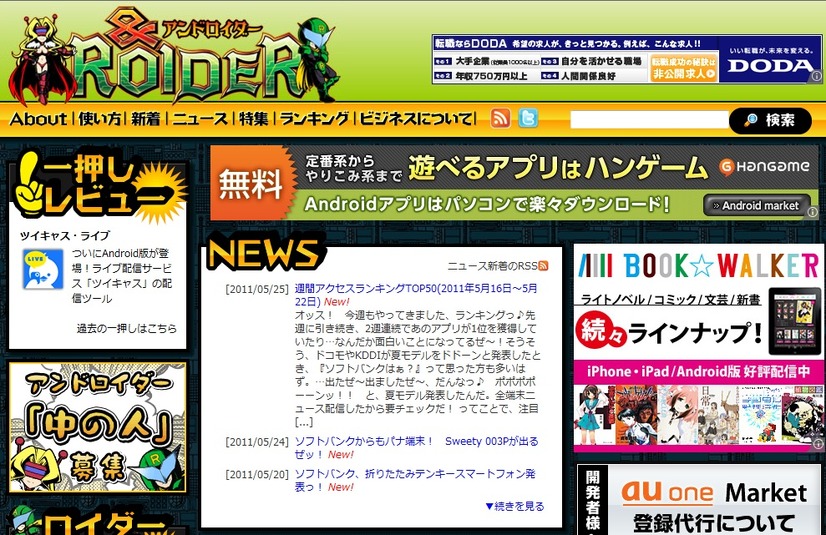Click the Hangame 無料 banner ad
The width and height of the screenshot is (826, 535).
(x=514, y=182)
